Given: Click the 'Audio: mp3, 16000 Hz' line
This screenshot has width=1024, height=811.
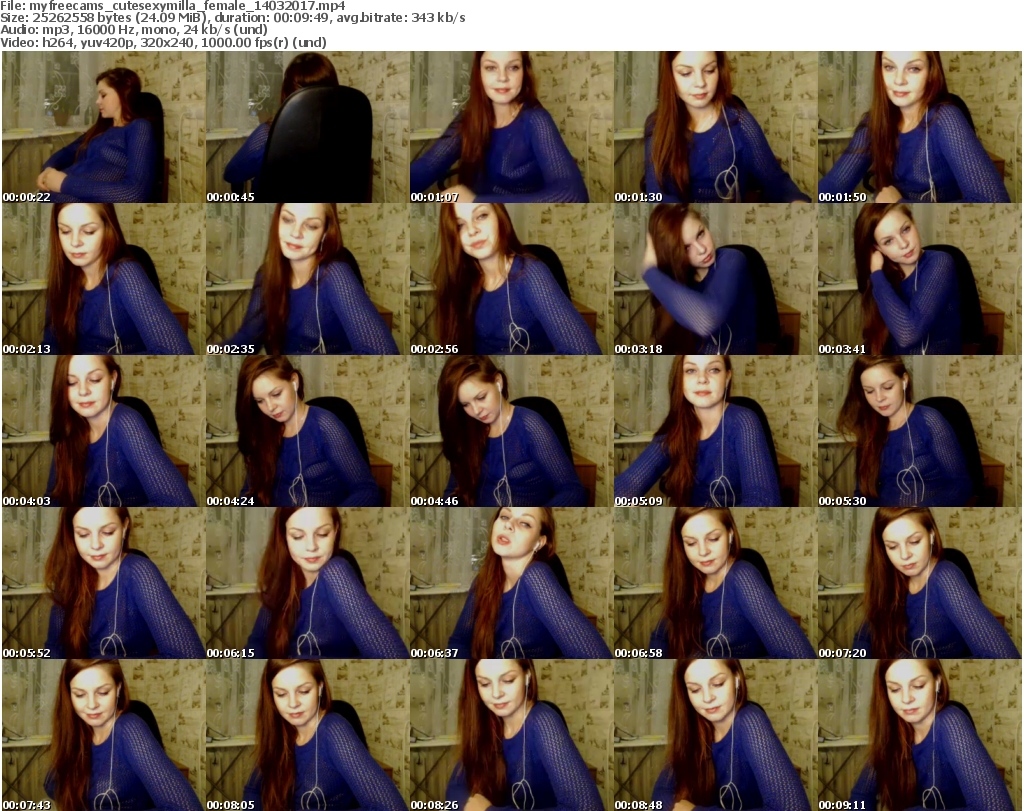Looking at the screenshot, I should 134,30.
